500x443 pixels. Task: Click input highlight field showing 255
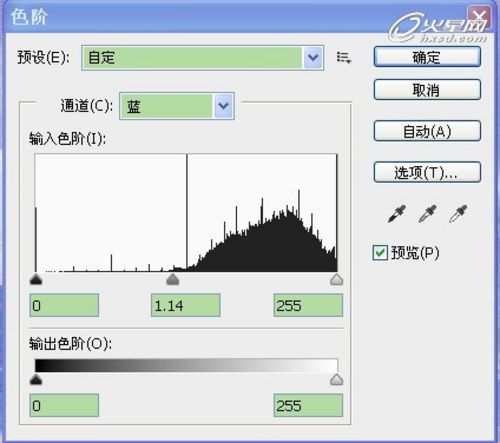click(x=308, y=305)
